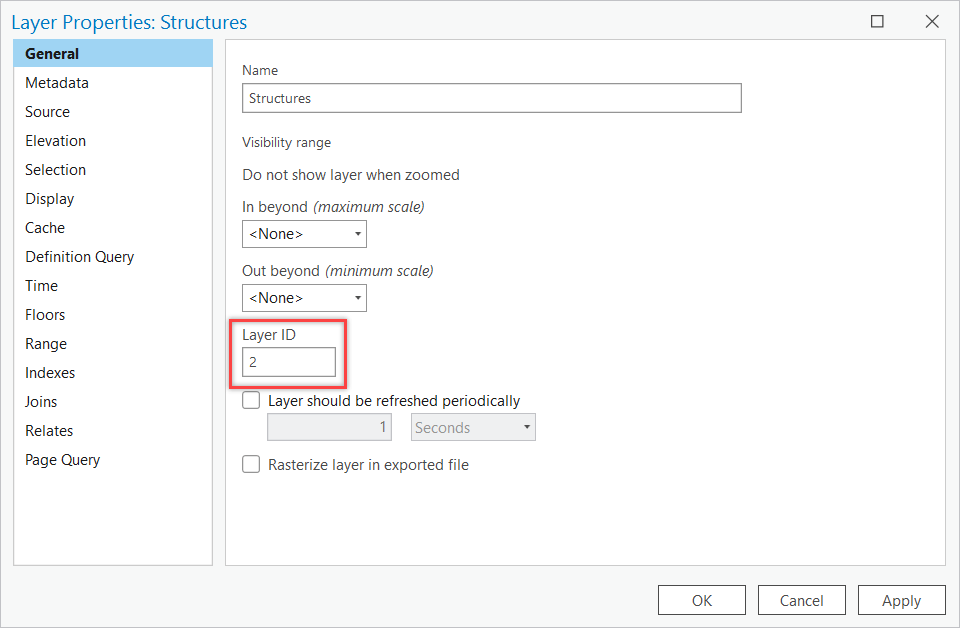This screenshot has height=628, width=960.
Task: Open the Floors configuration
Action: tap(45, 314)
